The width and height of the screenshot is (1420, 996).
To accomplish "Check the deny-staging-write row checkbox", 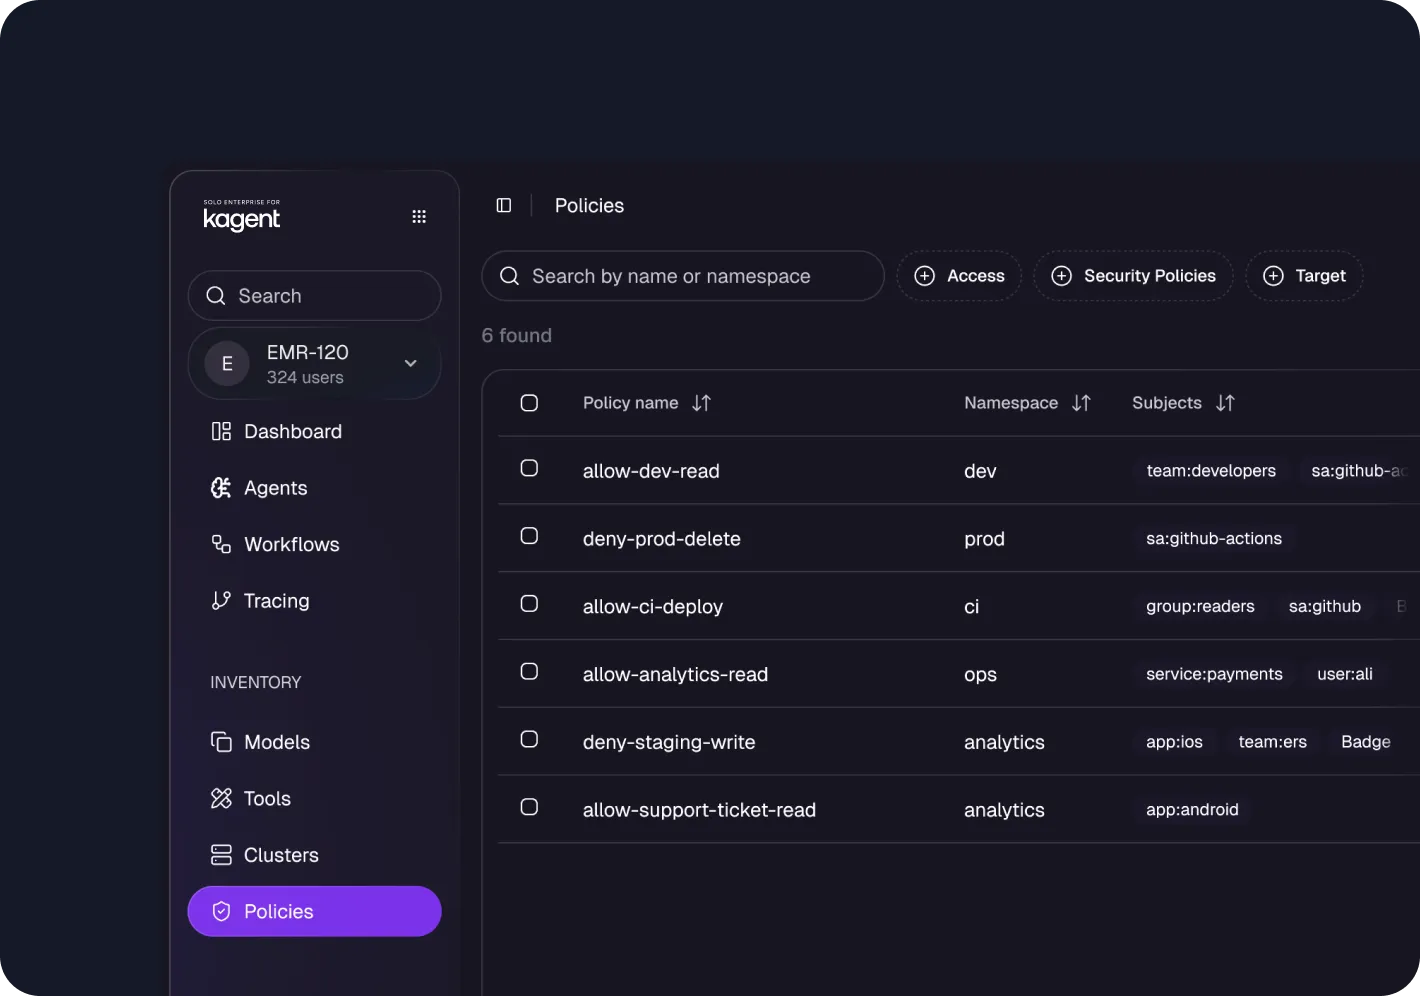I will point(529,739).
